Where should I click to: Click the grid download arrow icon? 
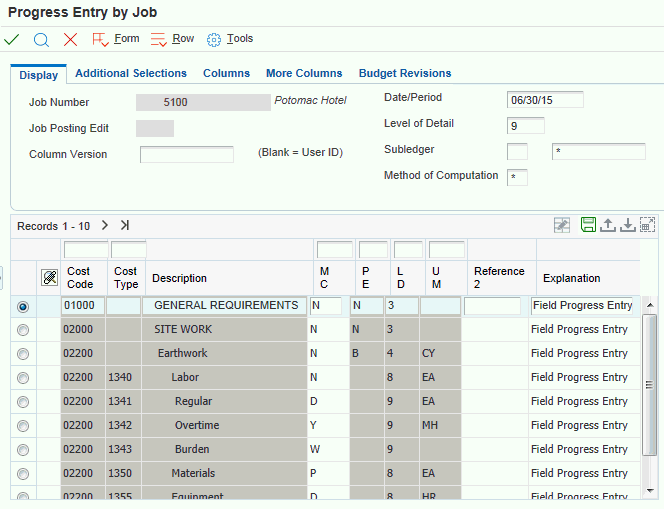click(627, 225)
